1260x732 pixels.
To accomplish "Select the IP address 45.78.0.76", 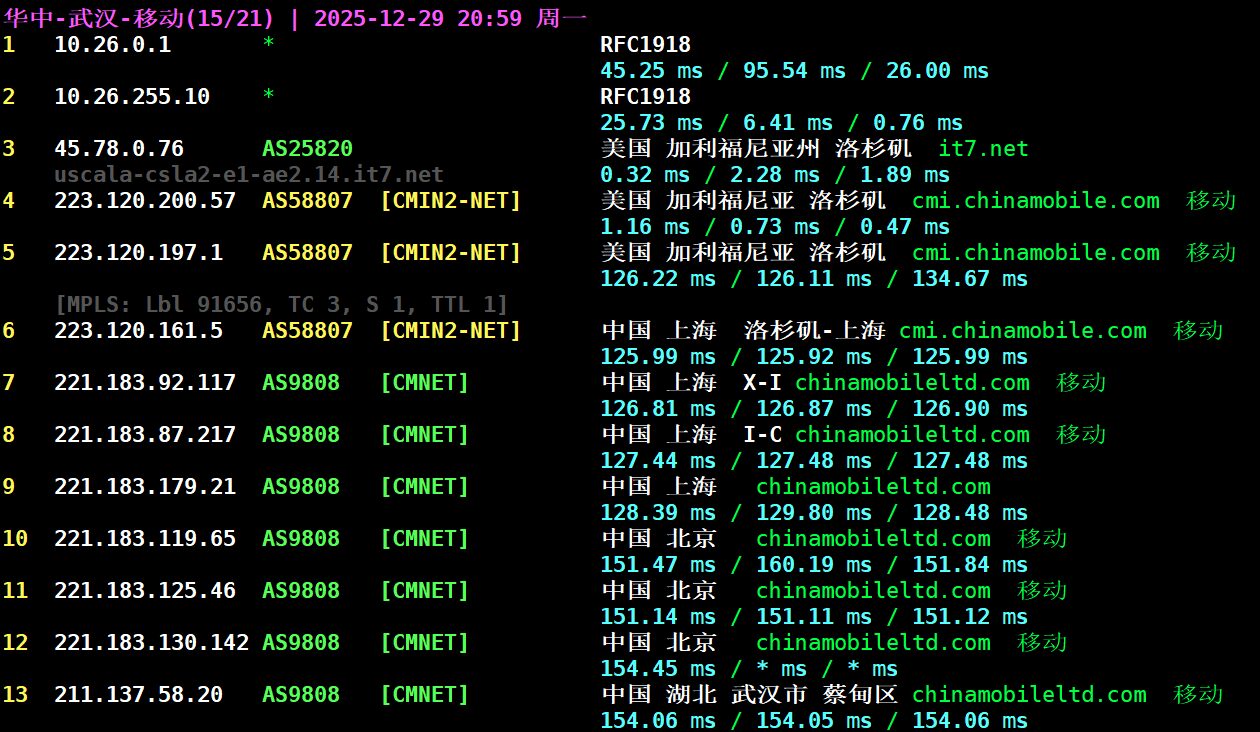I will pos(119,149).
